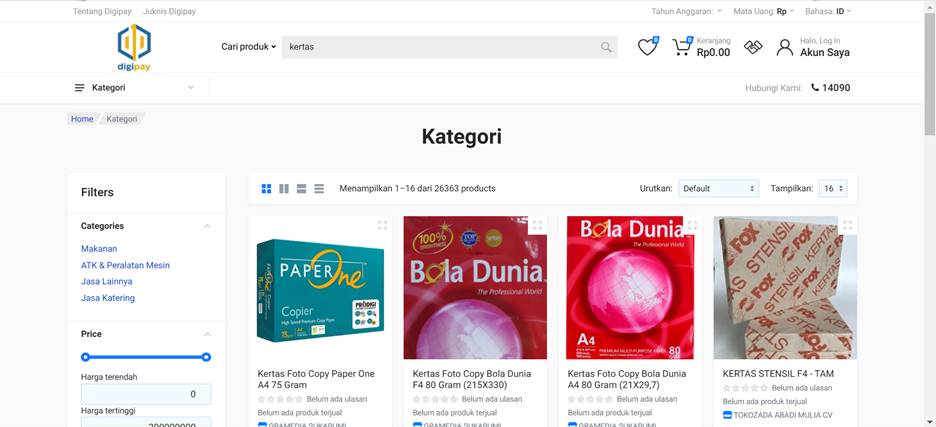Viewport: 936px width, 427px height.
Task: Filter by Jasa Lainnya category
Action: 107,281
